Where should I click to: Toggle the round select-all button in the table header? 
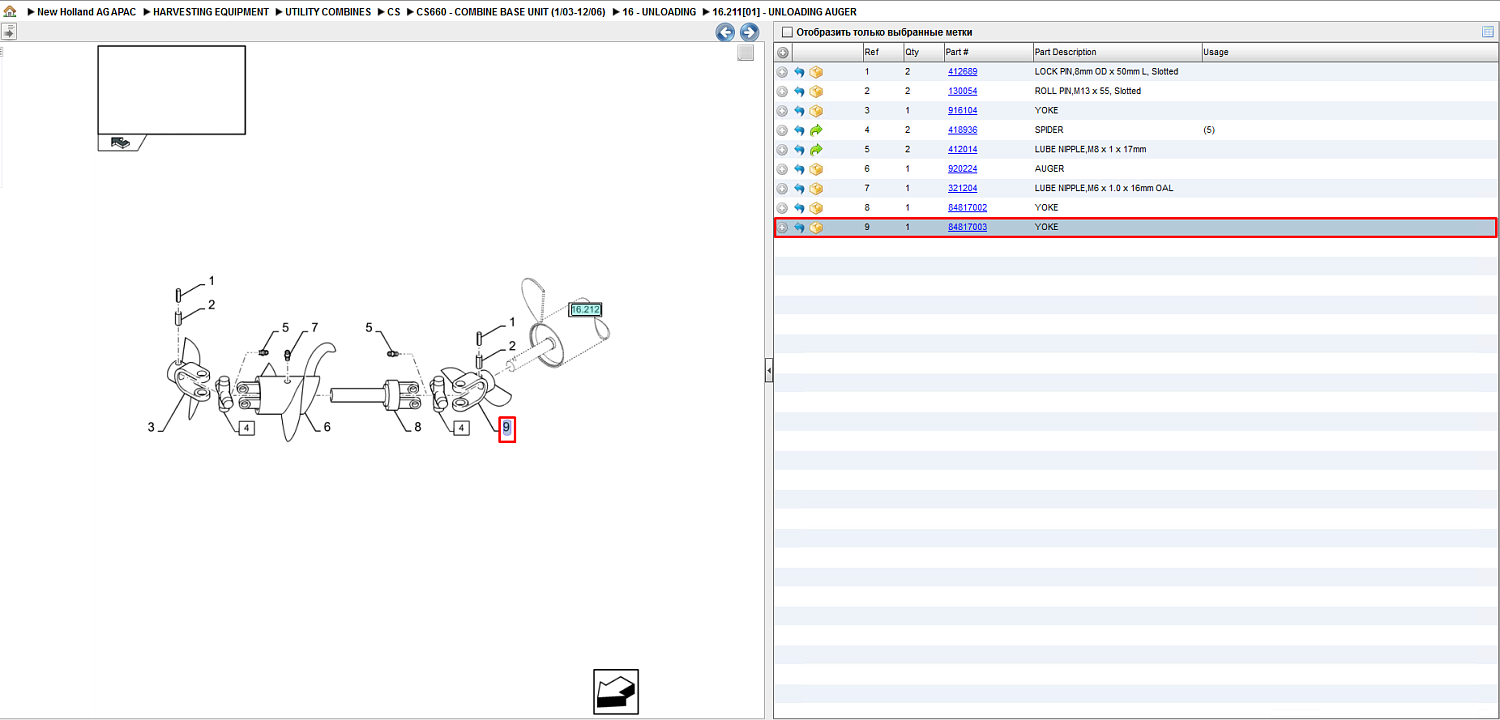click(x=783, y=52)
